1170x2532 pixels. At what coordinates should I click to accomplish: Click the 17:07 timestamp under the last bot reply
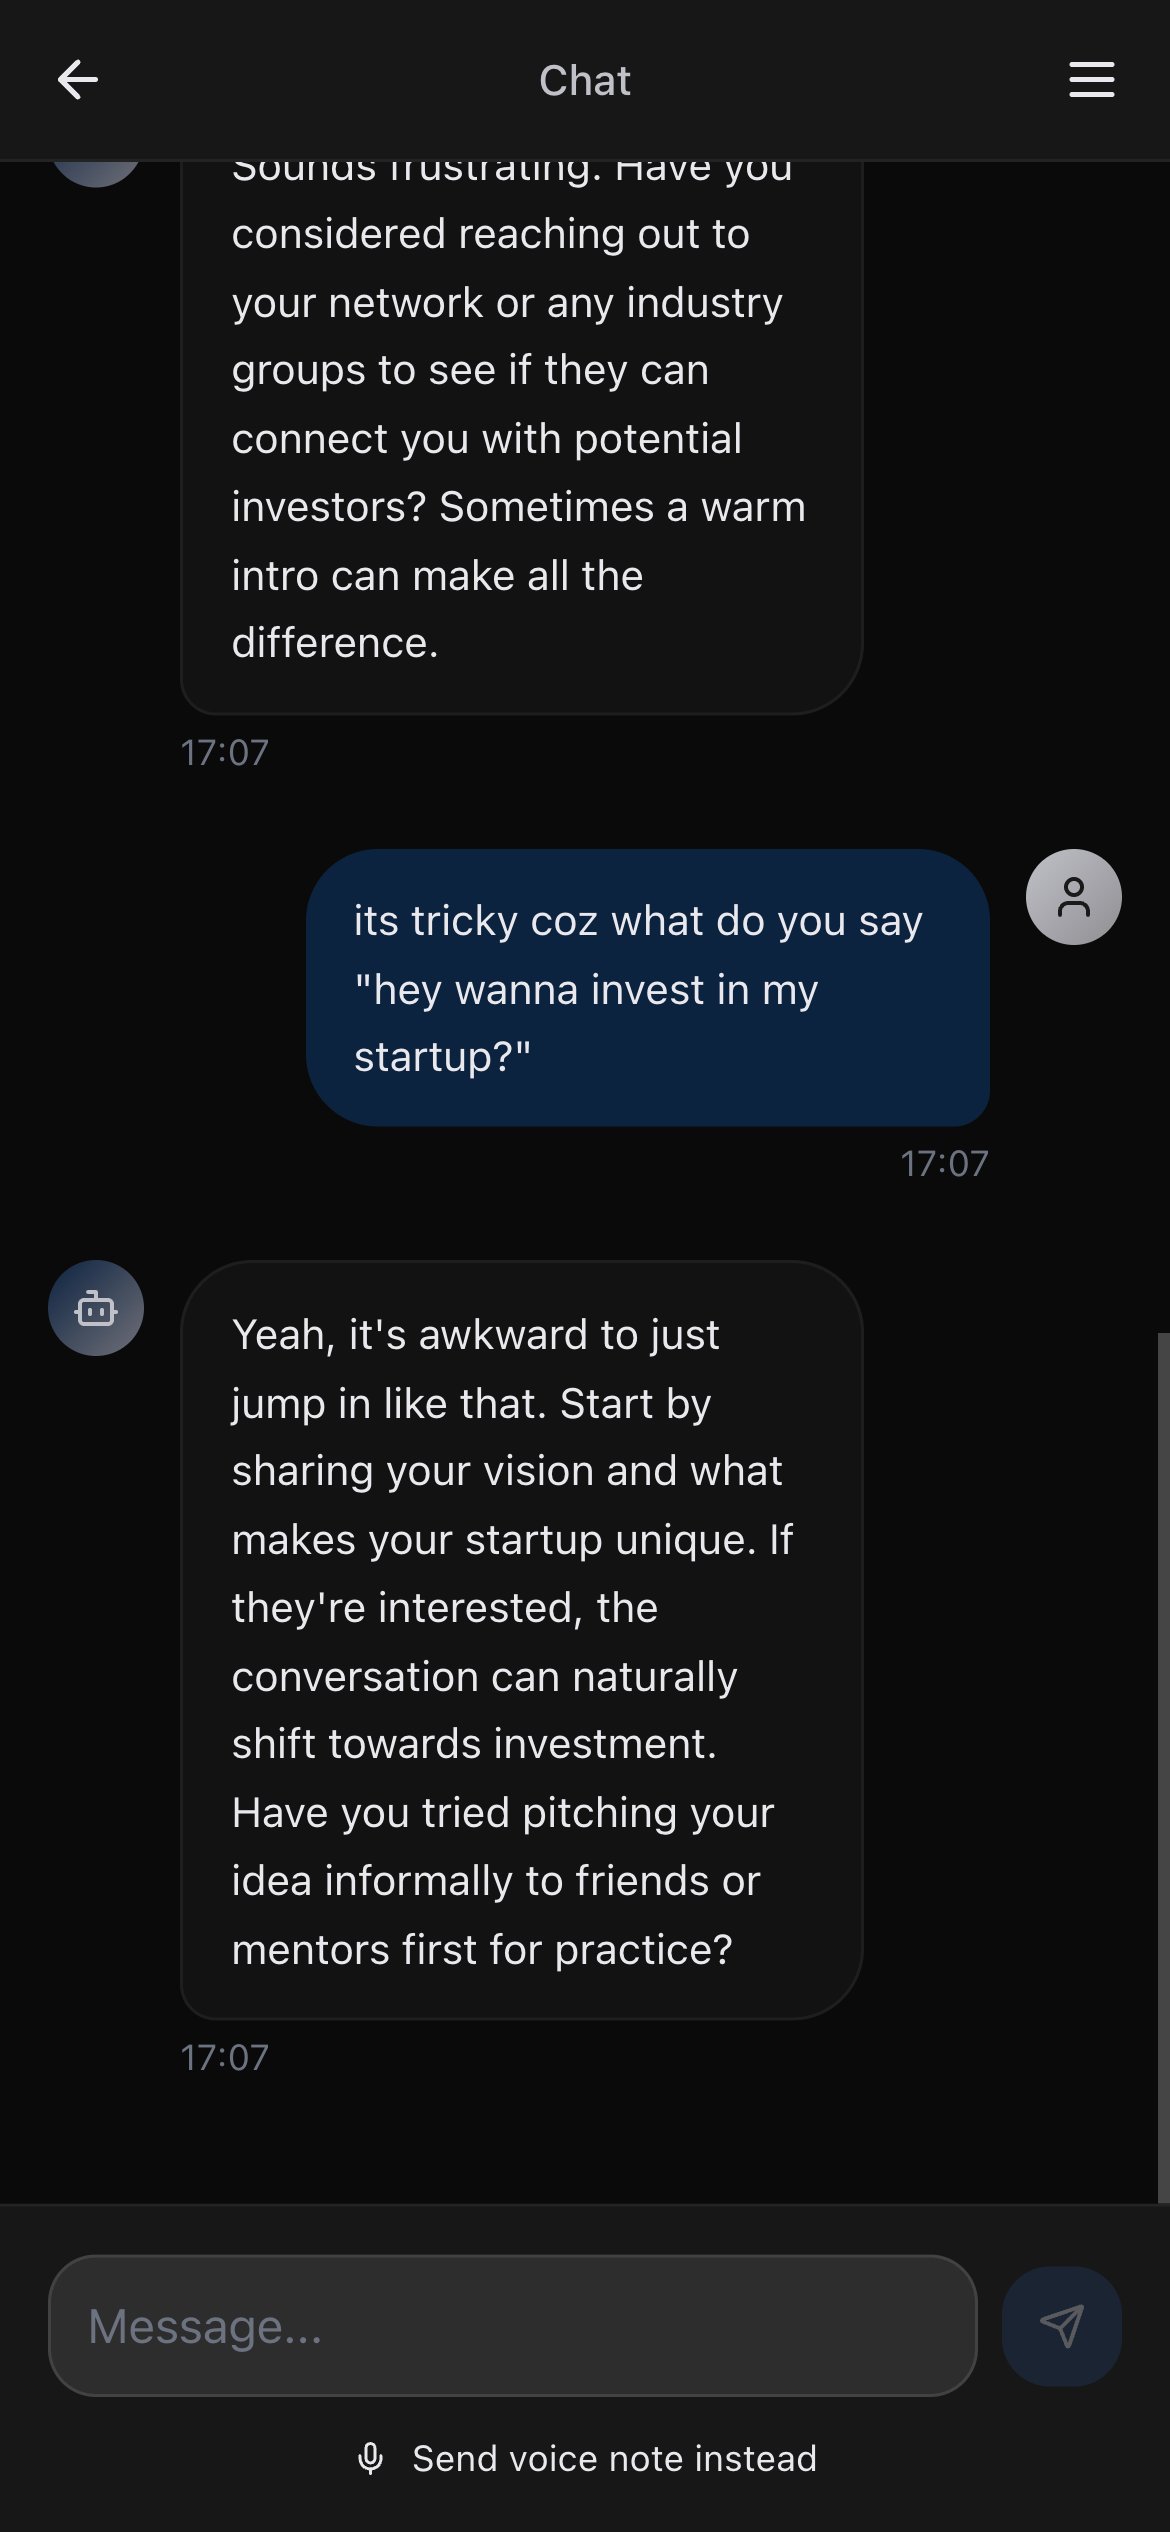(x=225, y=2058)
